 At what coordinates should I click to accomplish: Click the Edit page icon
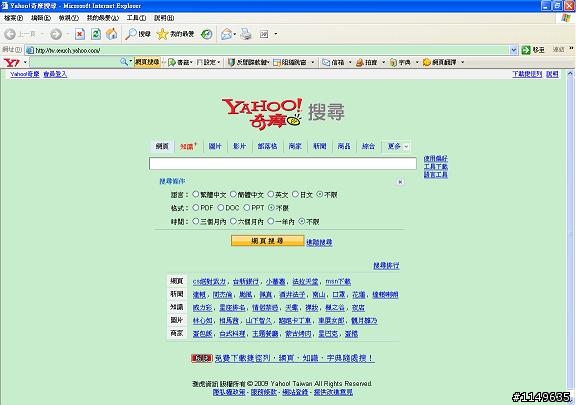(264, 34)
